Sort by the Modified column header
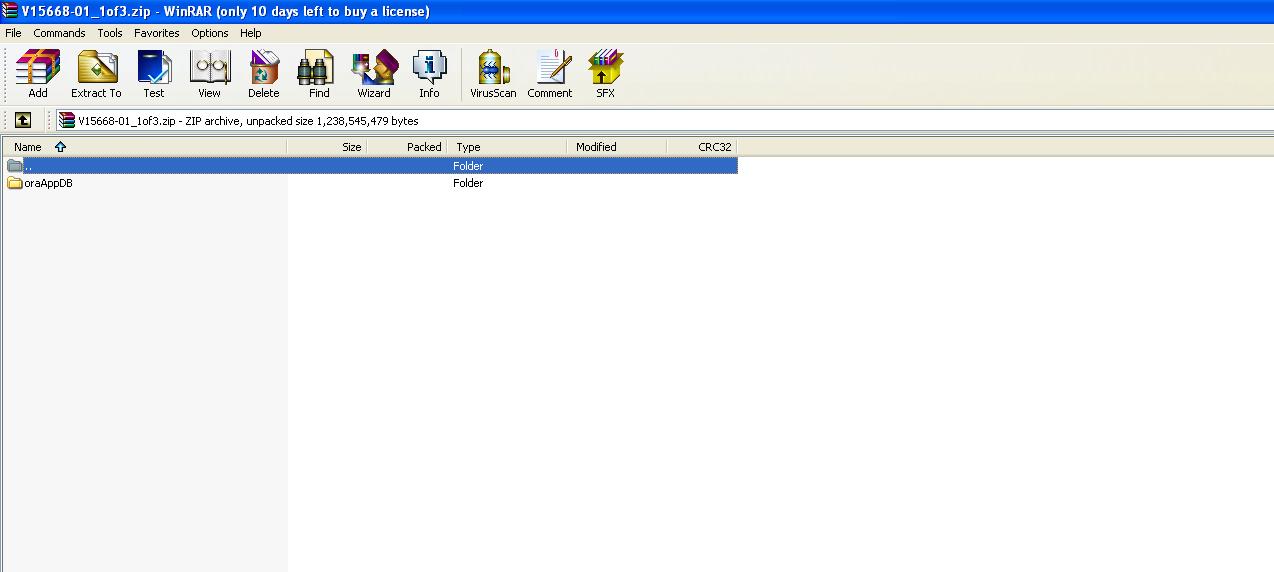The width and height of the screenshot is (1274, 572). click(x=596, y=147)
